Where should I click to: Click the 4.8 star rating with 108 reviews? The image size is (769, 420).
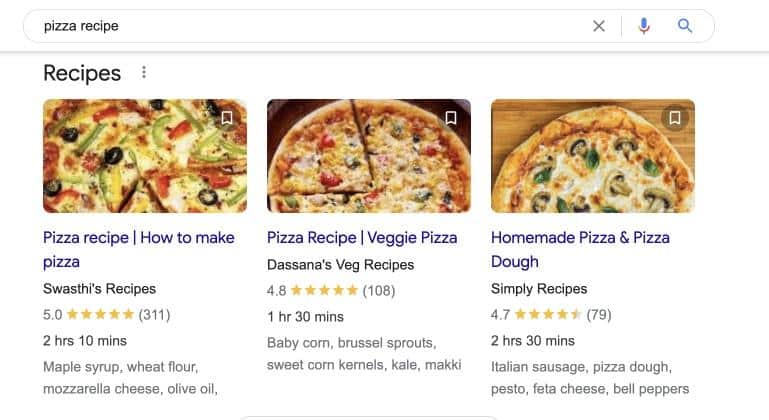point(331,291)
